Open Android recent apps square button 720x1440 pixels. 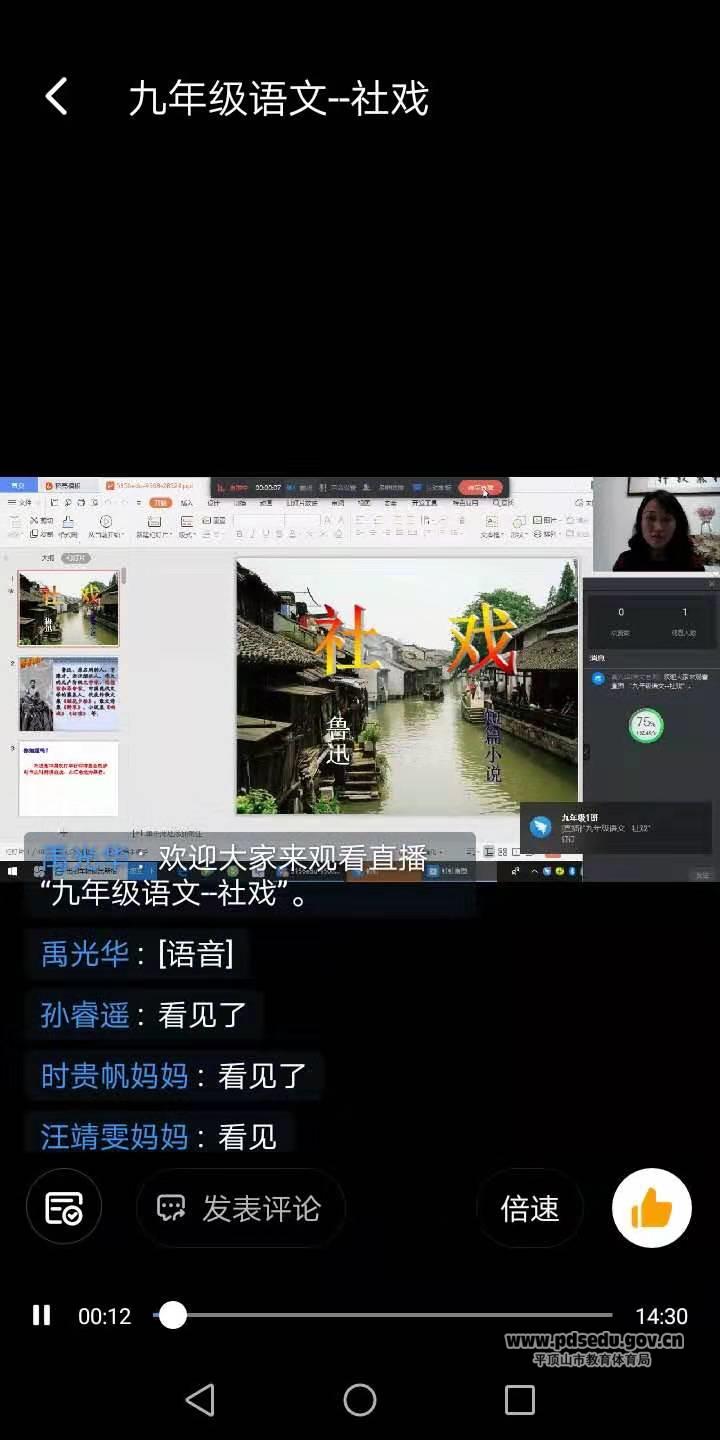click(519, 1400)
